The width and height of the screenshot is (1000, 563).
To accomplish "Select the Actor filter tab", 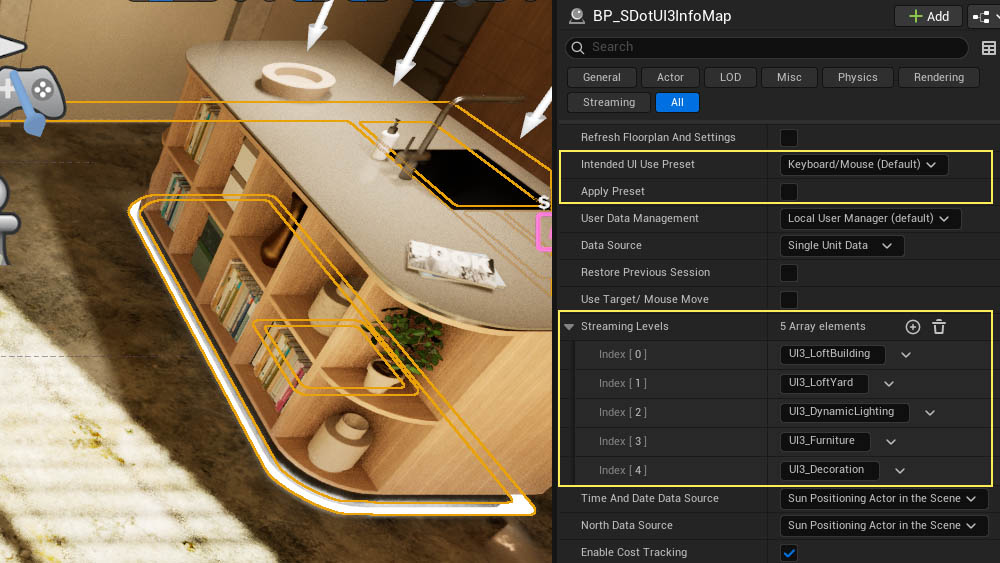I will [670, 77].
